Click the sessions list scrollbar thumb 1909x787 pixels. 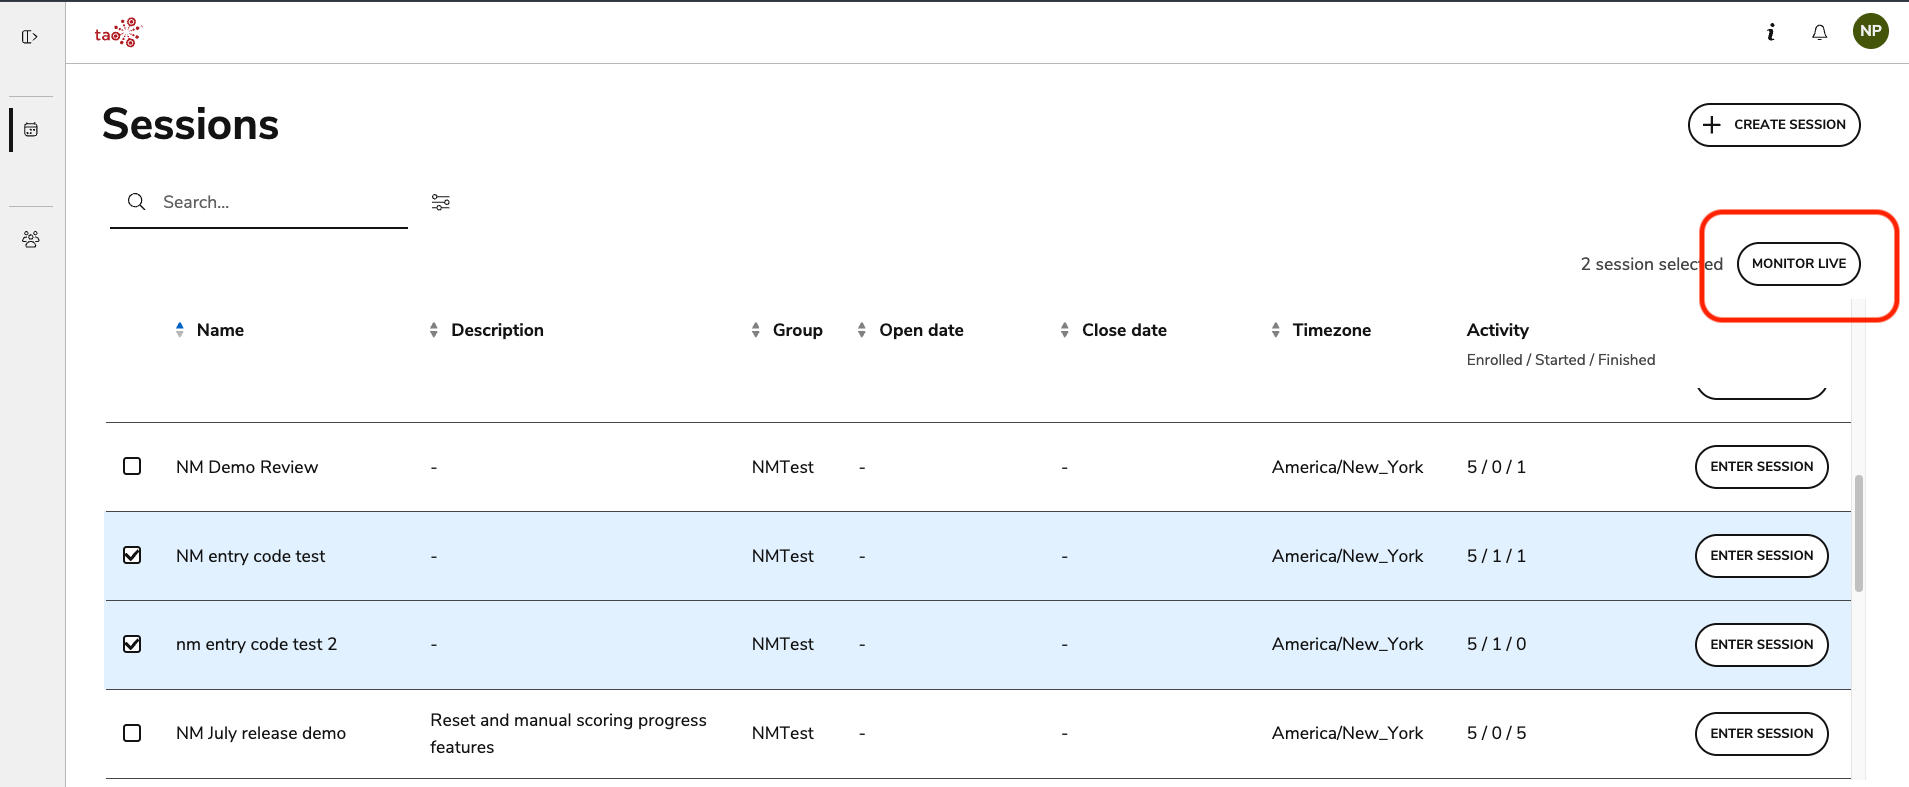click(1858, 533)
